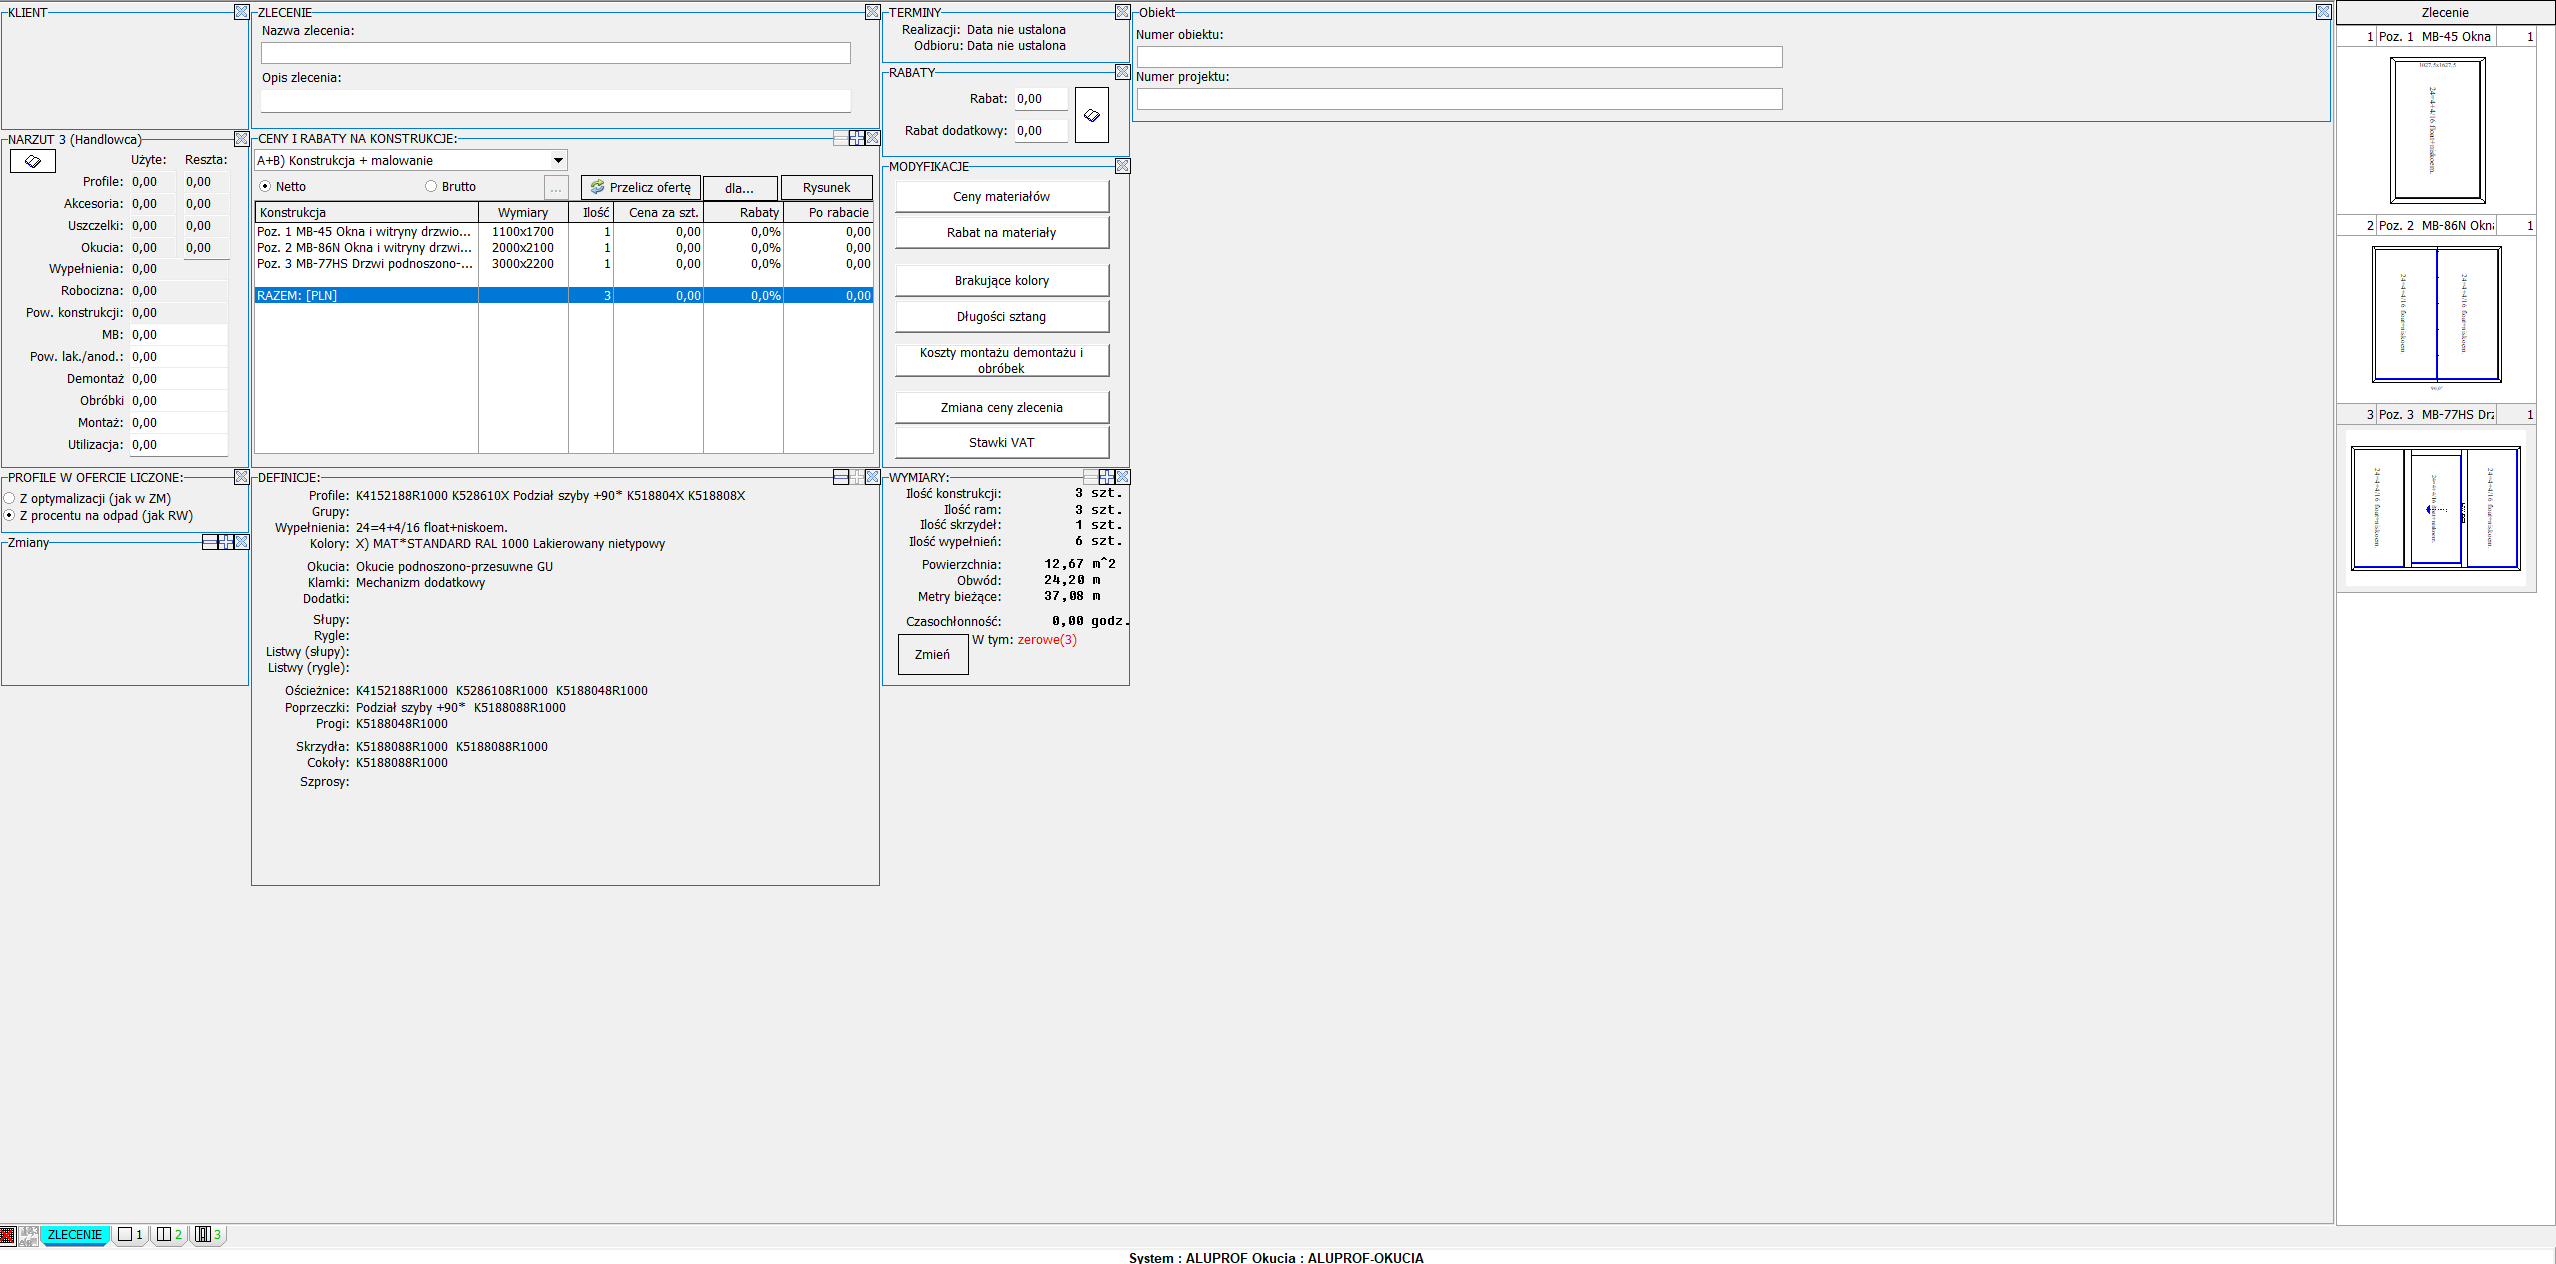
Task: Click the split icon in the Zmiany panel header
Action: pyautogui.click(x=210, y=542)
